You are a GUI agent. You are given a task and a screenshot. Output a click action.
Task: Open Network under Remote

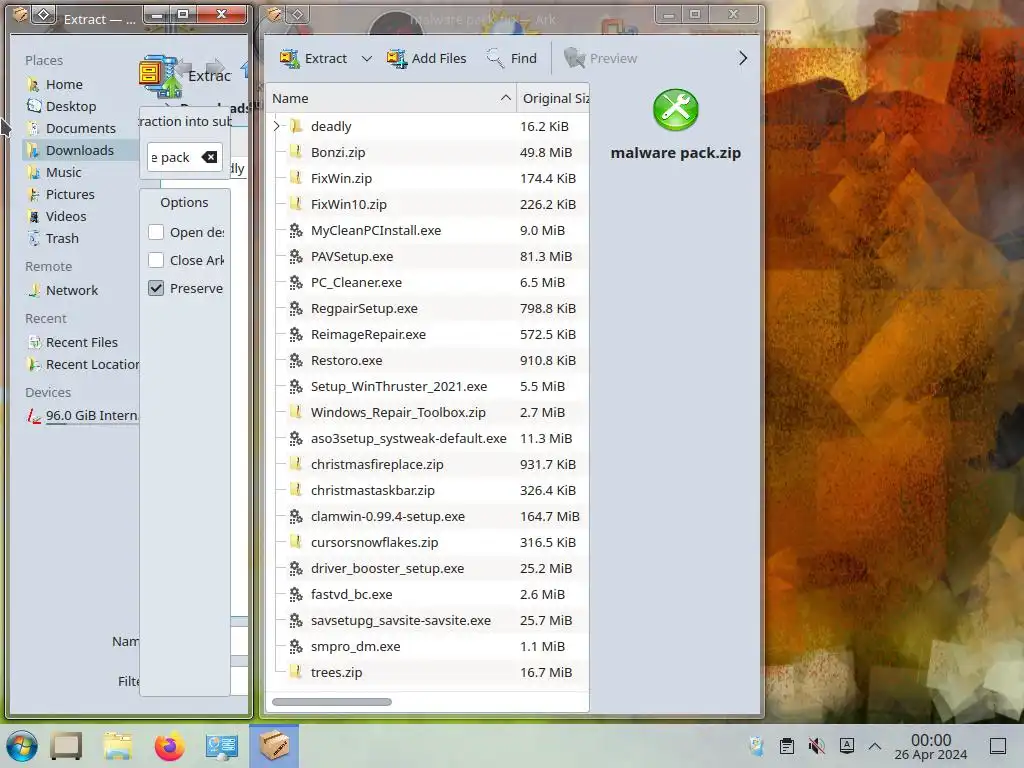tap(80, 290)
